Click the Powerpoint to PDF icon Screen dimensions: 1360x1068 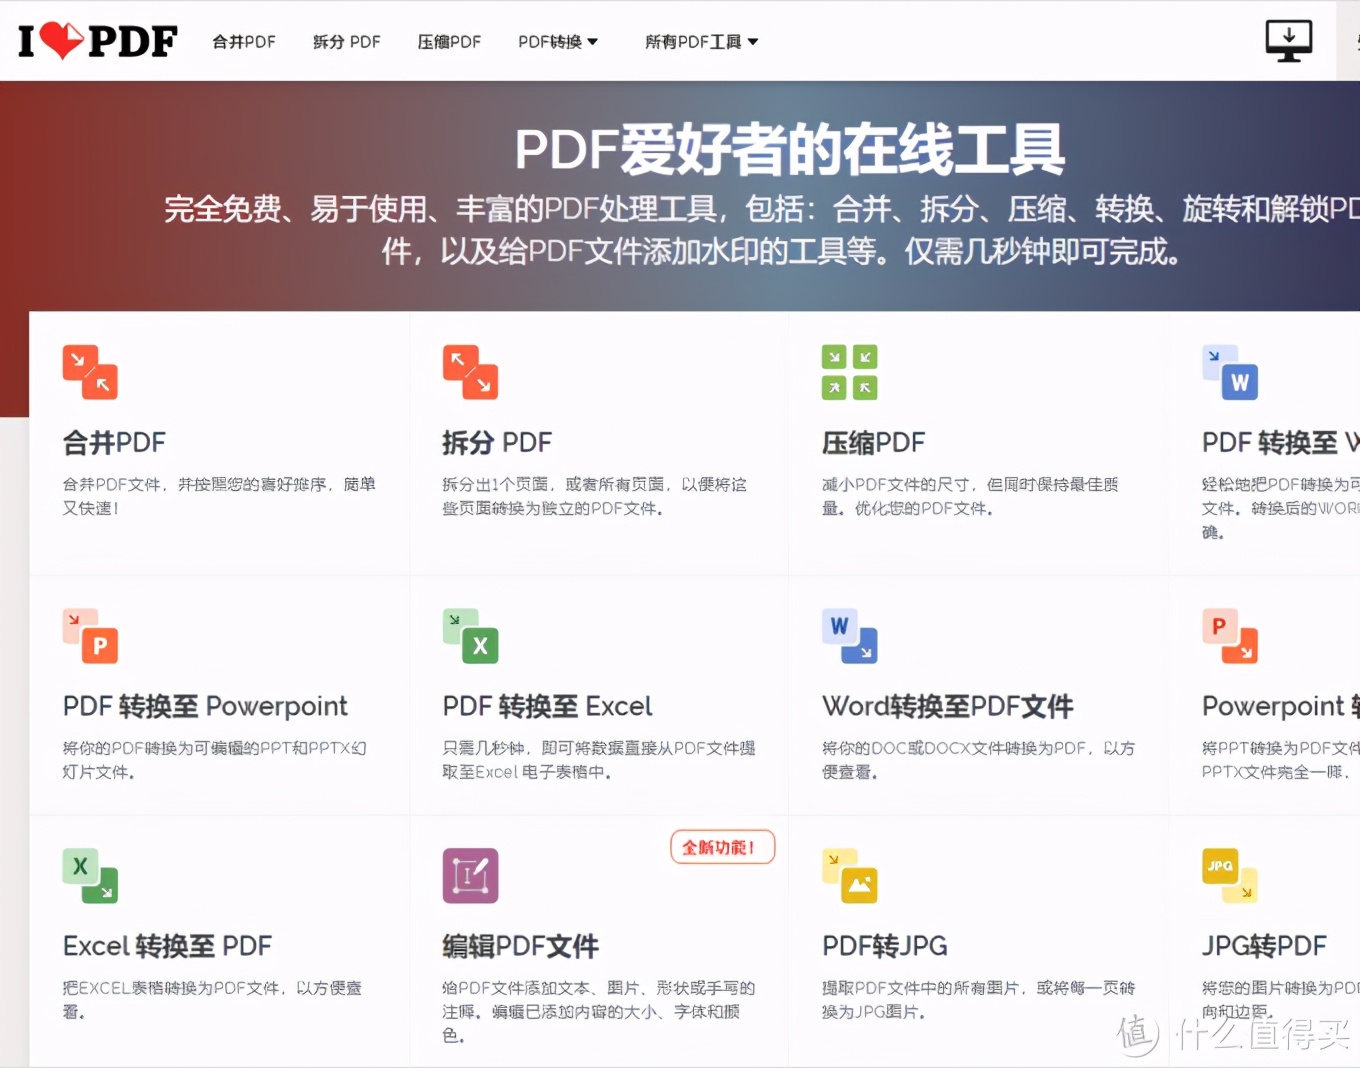1230,636
